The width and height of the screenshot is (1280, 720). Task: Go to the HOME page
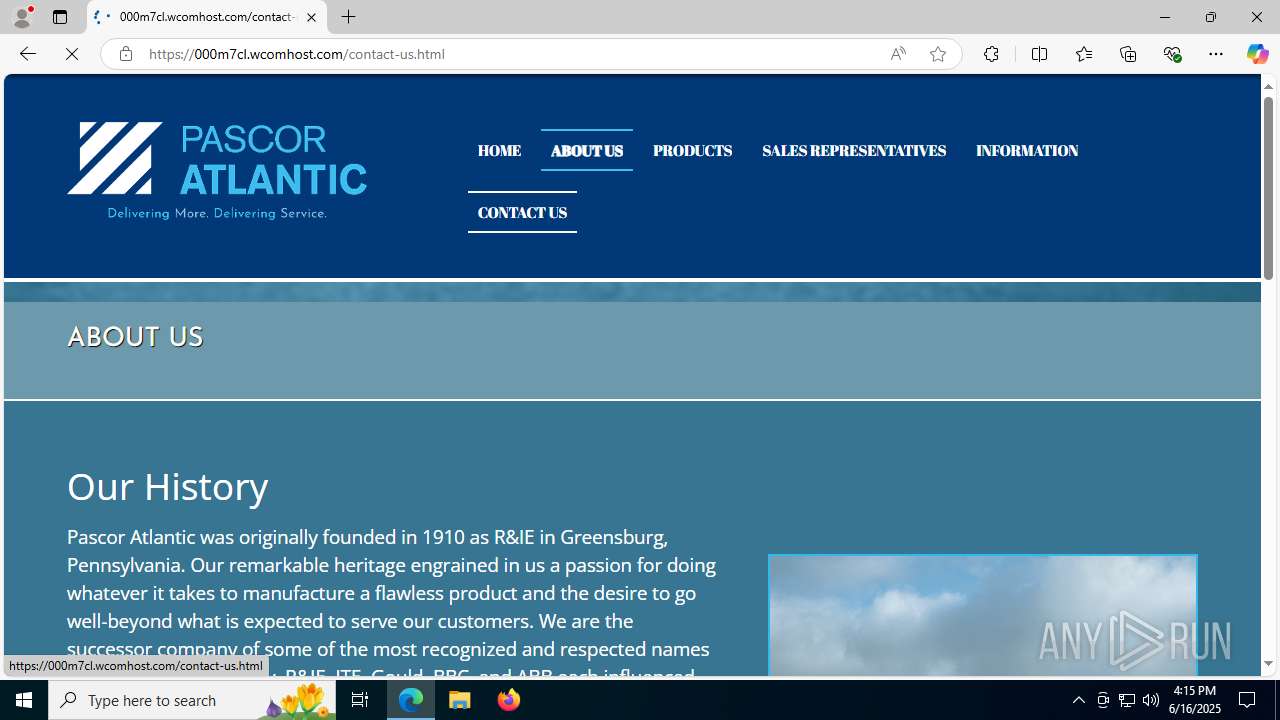pyautogui.click(x=499, y=151)
